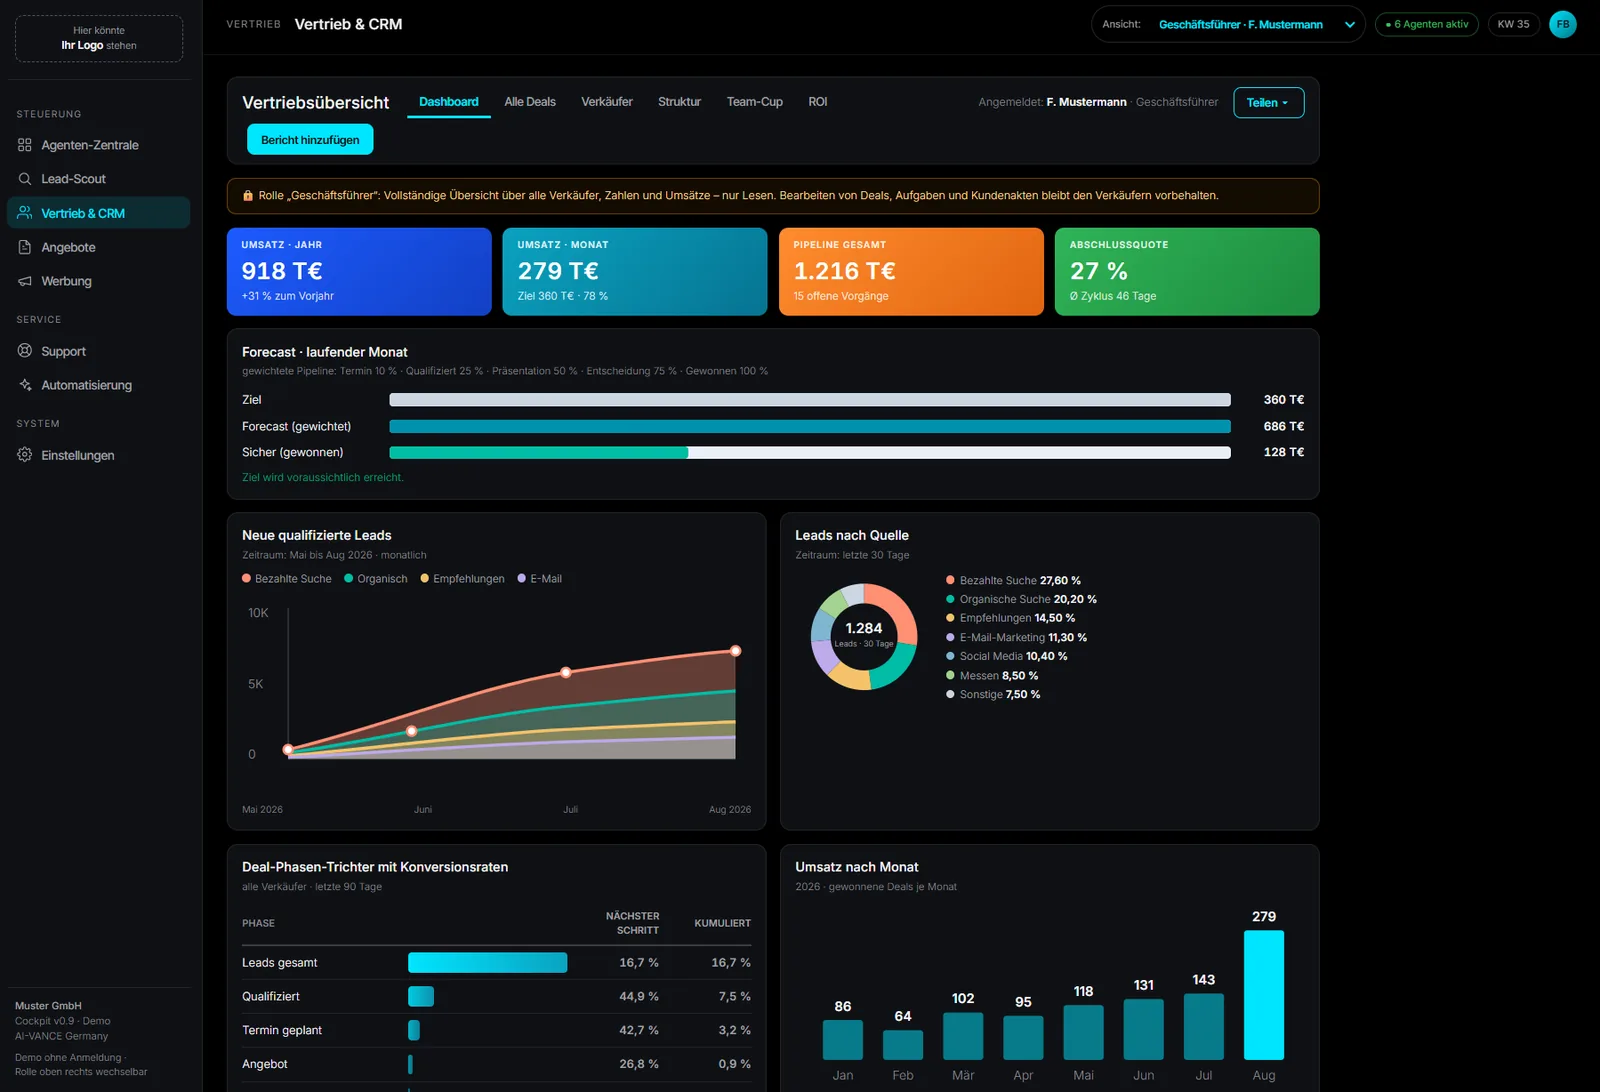Open the FB user avatar

(x=1563, y=24)
